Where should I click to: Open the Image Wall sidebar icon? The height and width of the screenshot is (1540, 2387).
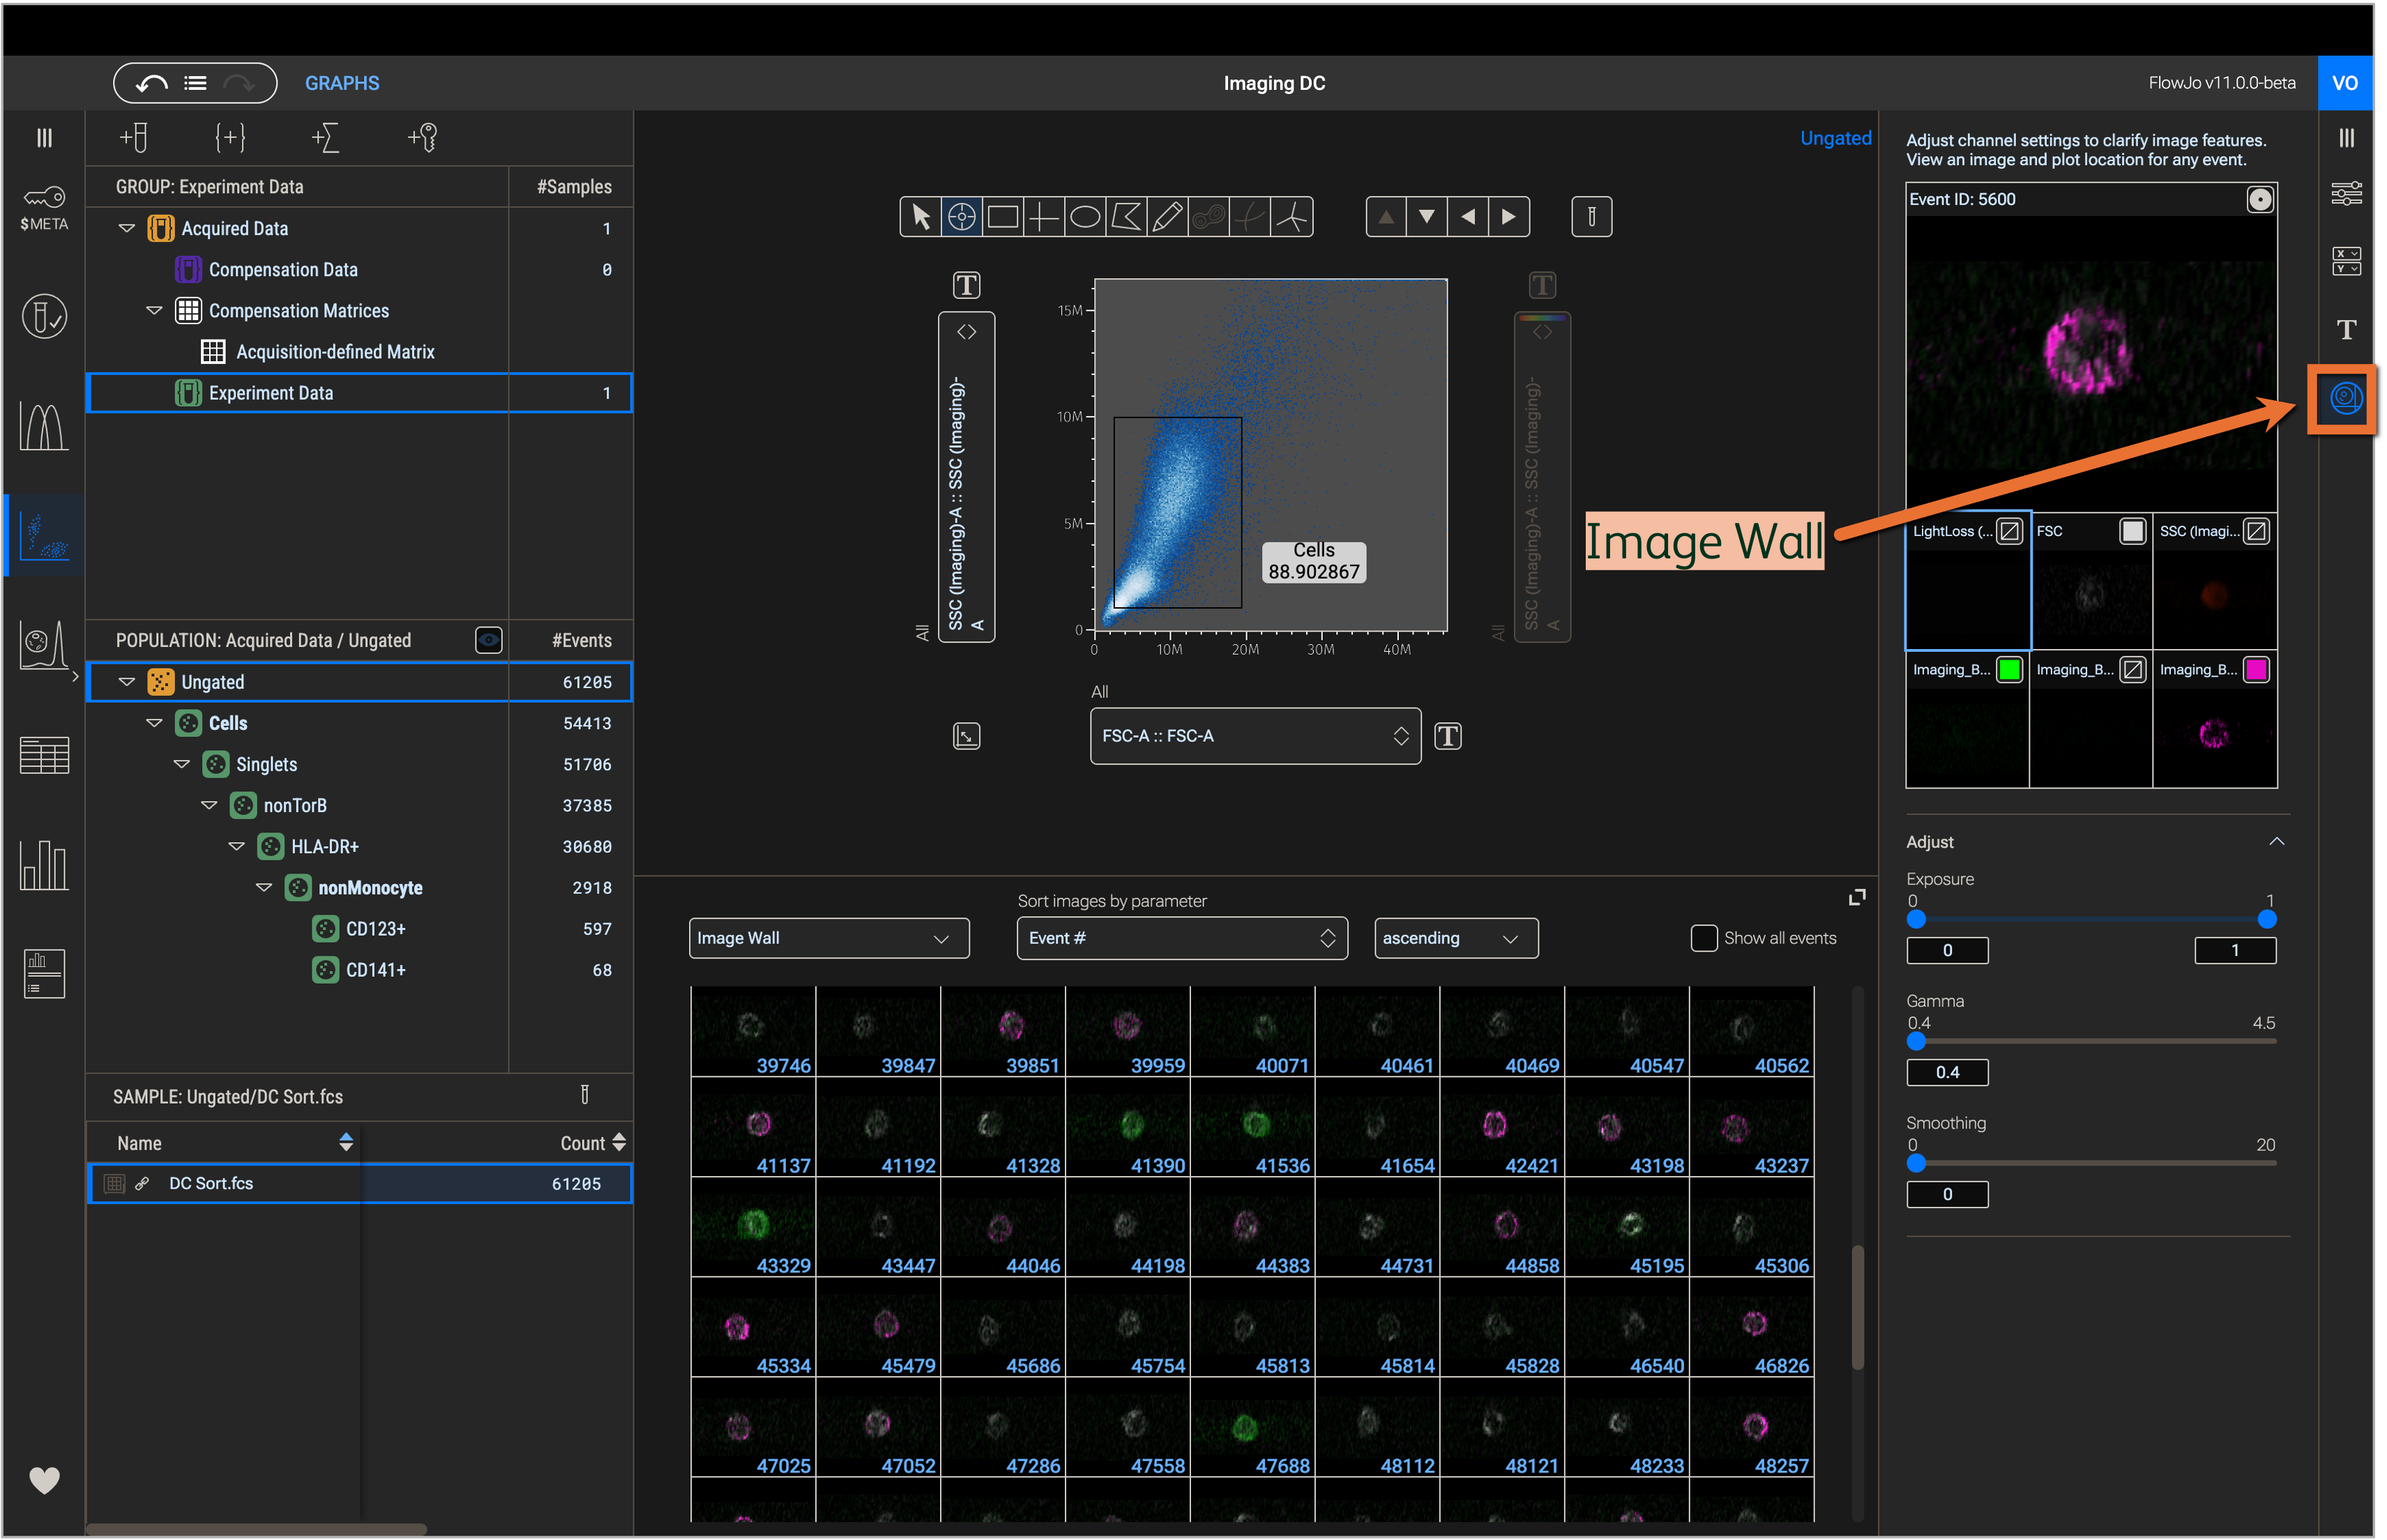pyautogui.click(x=2345, y=399)
